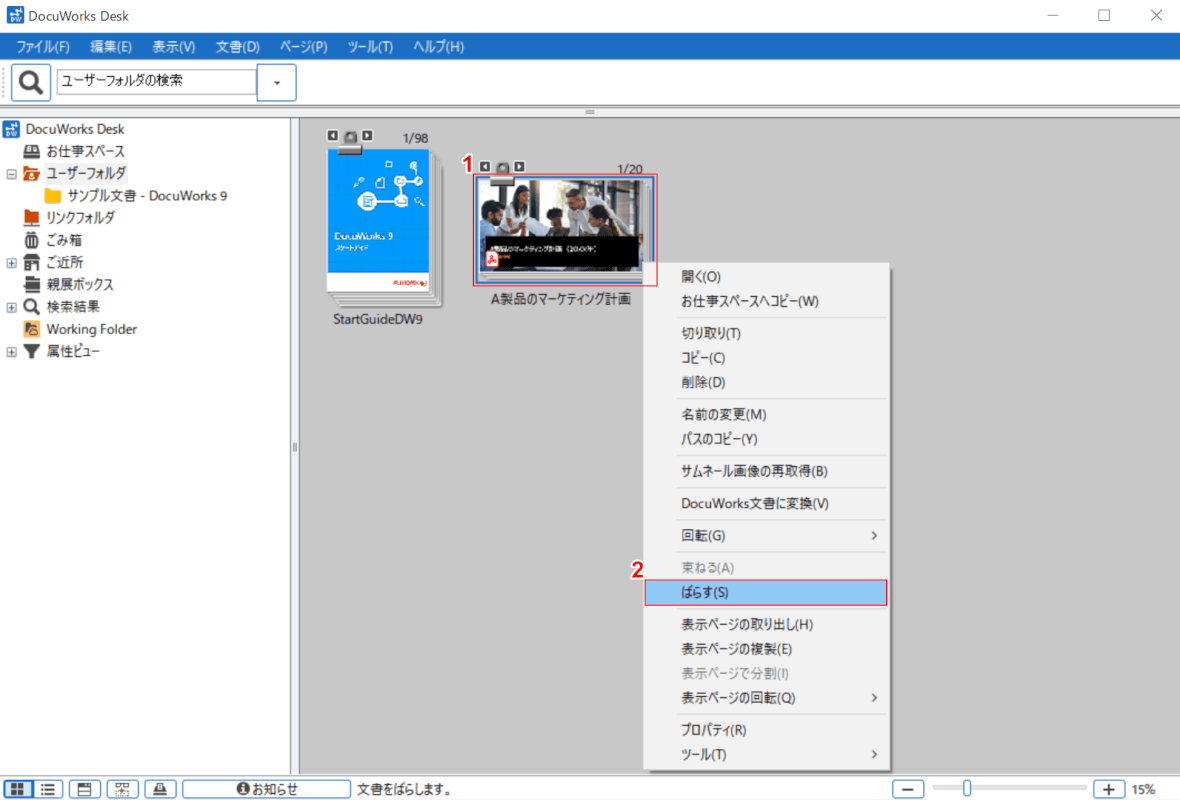Click the thumbnail zoom slider handle

point(967,789)
